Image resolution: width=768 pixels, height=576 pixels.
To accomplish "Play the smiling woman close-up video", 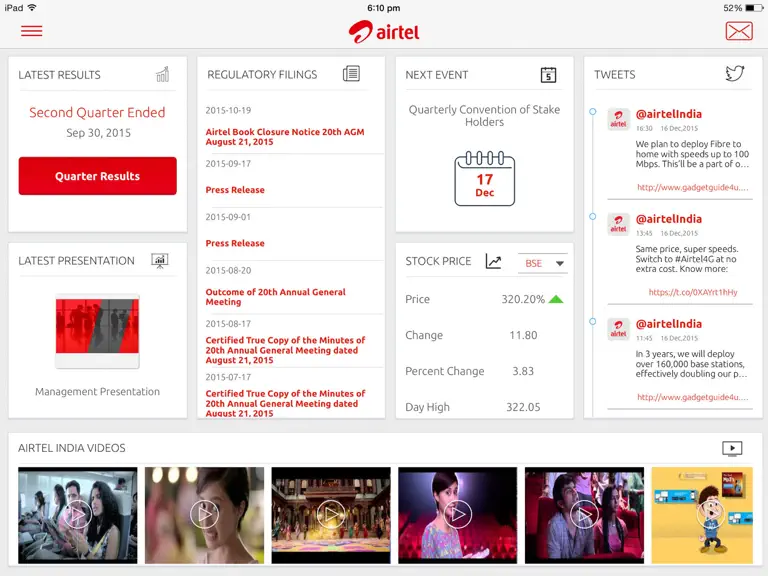I will (204, 515).
